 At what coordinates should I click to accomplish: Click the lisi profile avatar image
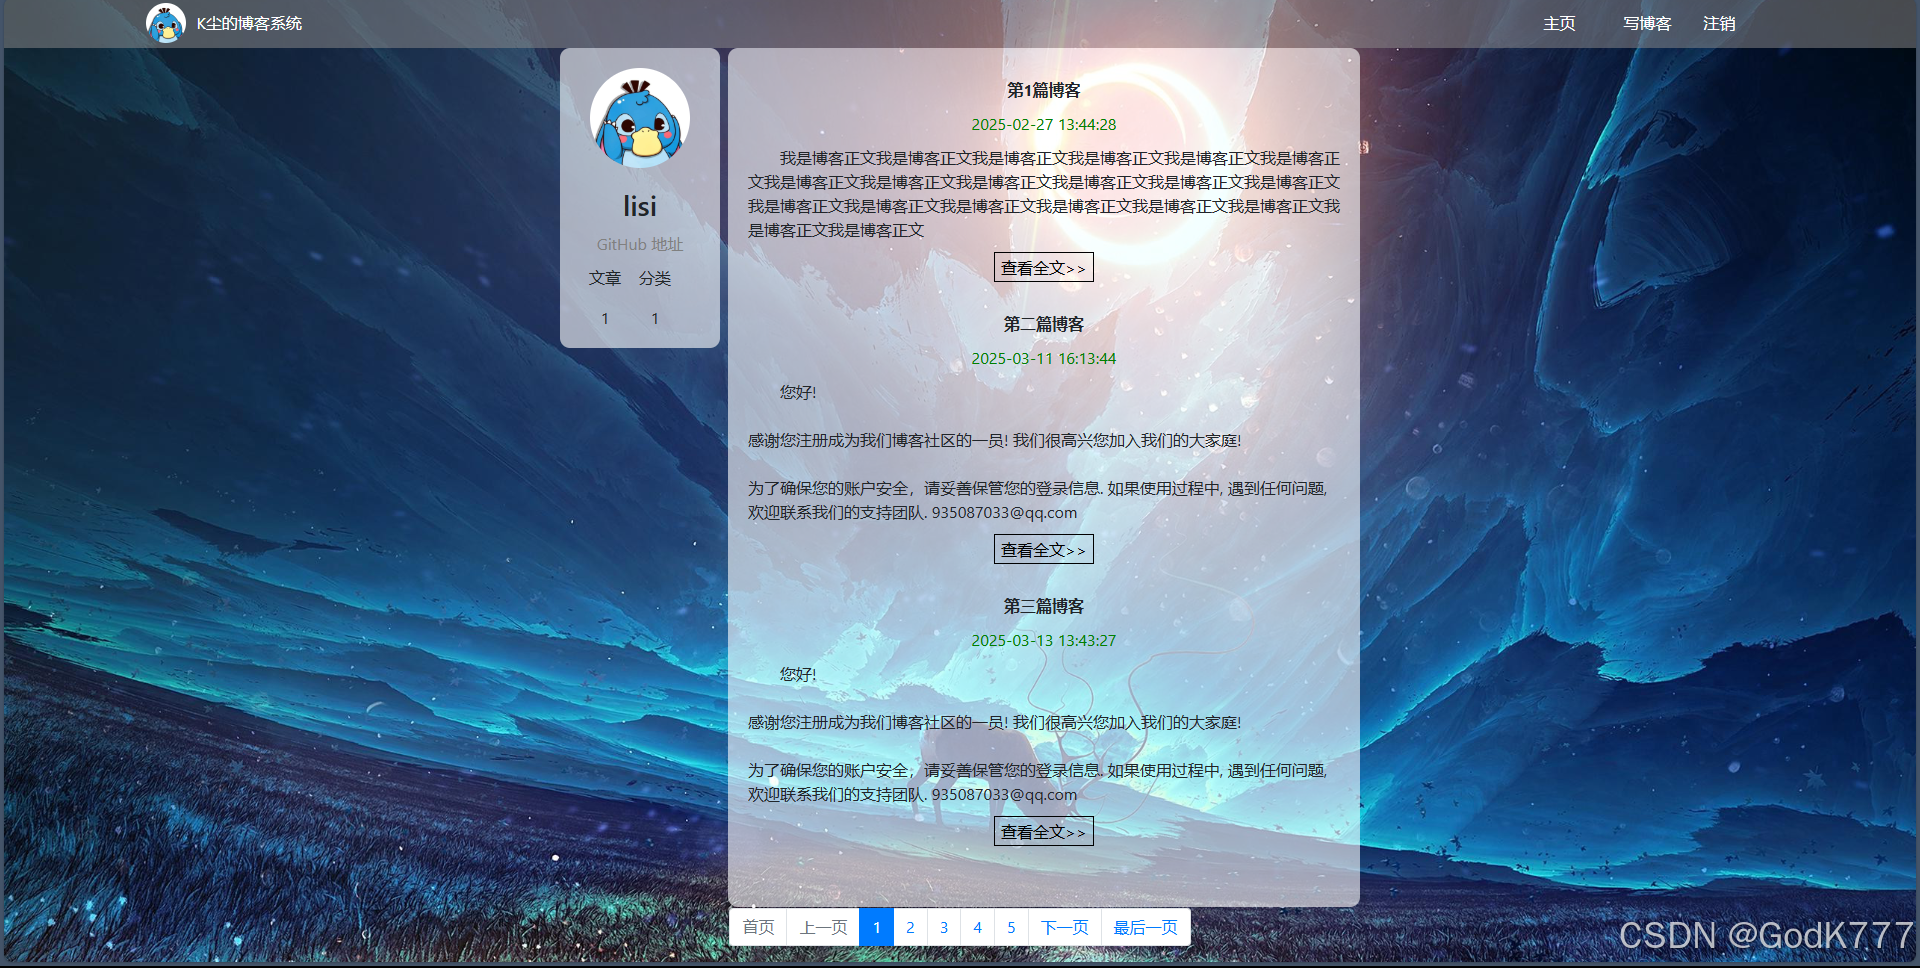639,117
